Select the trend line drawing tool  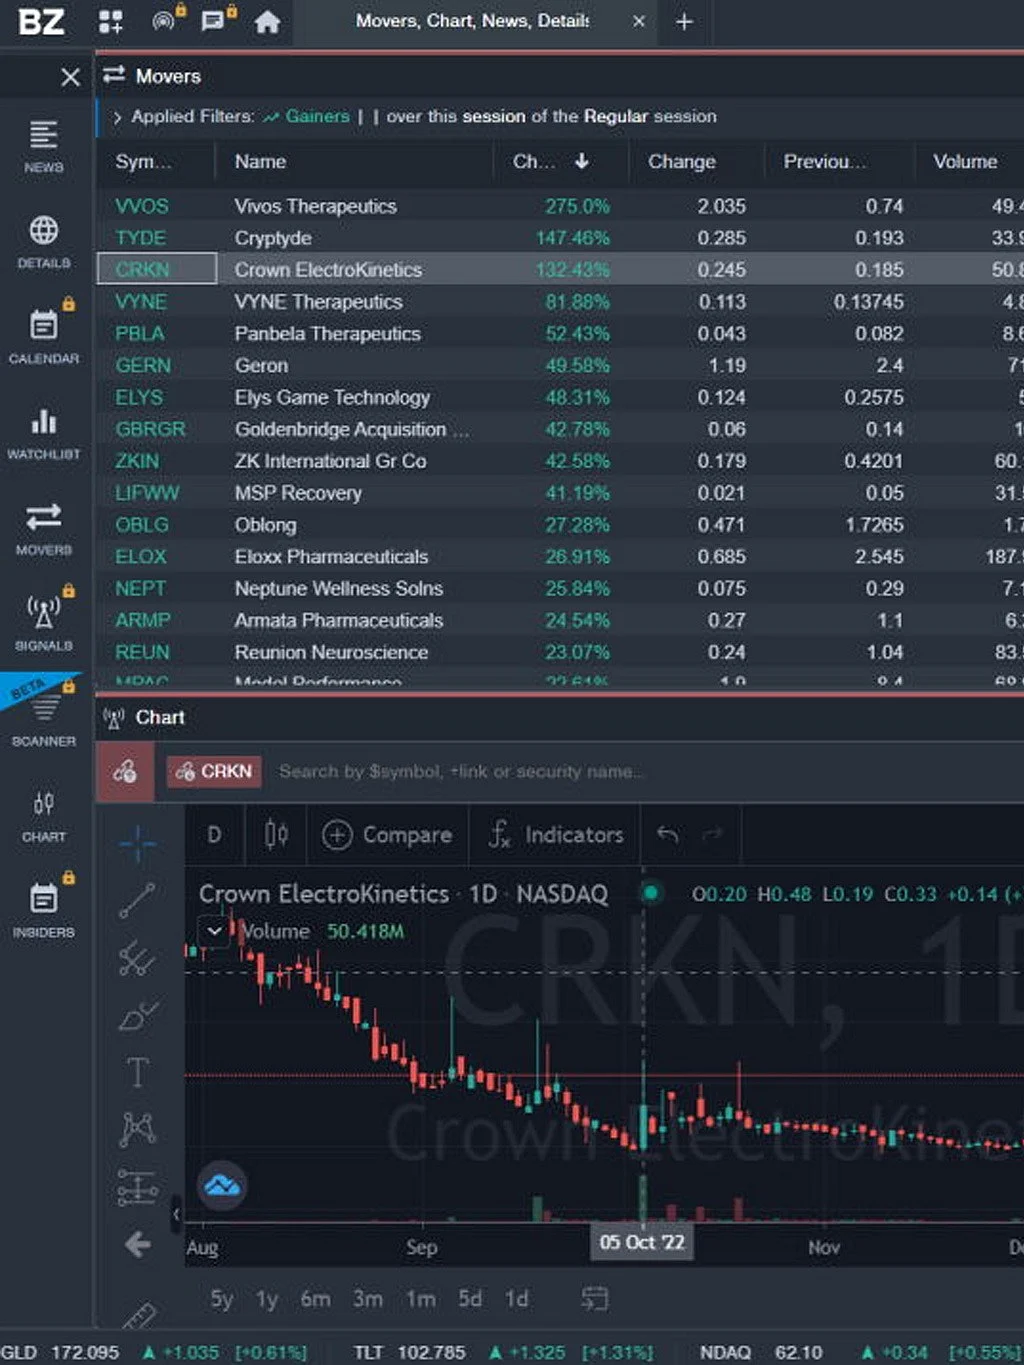point(137,900)
